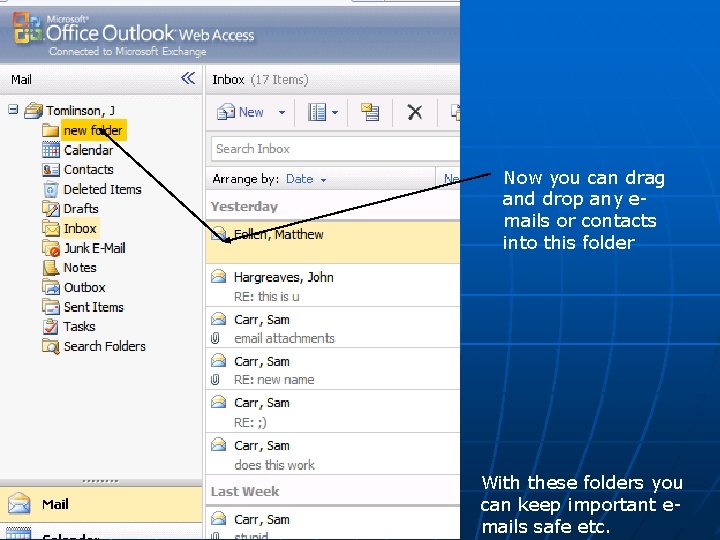The image size is (720, 540).
Task: Click the Office Outlook Web Access logo
Action: coord(133,34)
